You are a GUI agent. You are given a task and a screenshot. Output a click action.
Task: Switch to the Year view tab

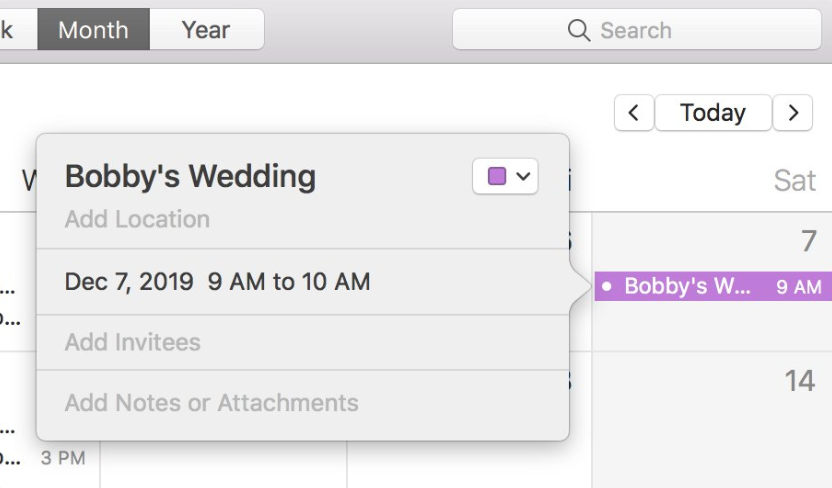pos(206,30)
